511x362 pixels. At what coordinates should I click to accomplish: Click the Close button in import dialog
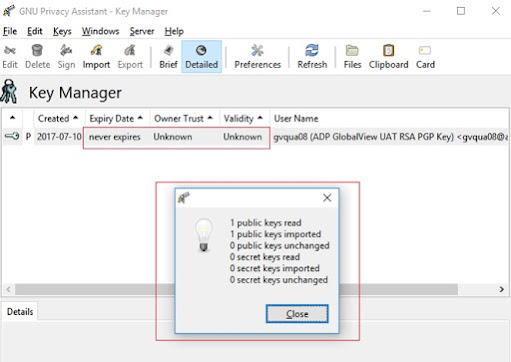click(297, 314)
